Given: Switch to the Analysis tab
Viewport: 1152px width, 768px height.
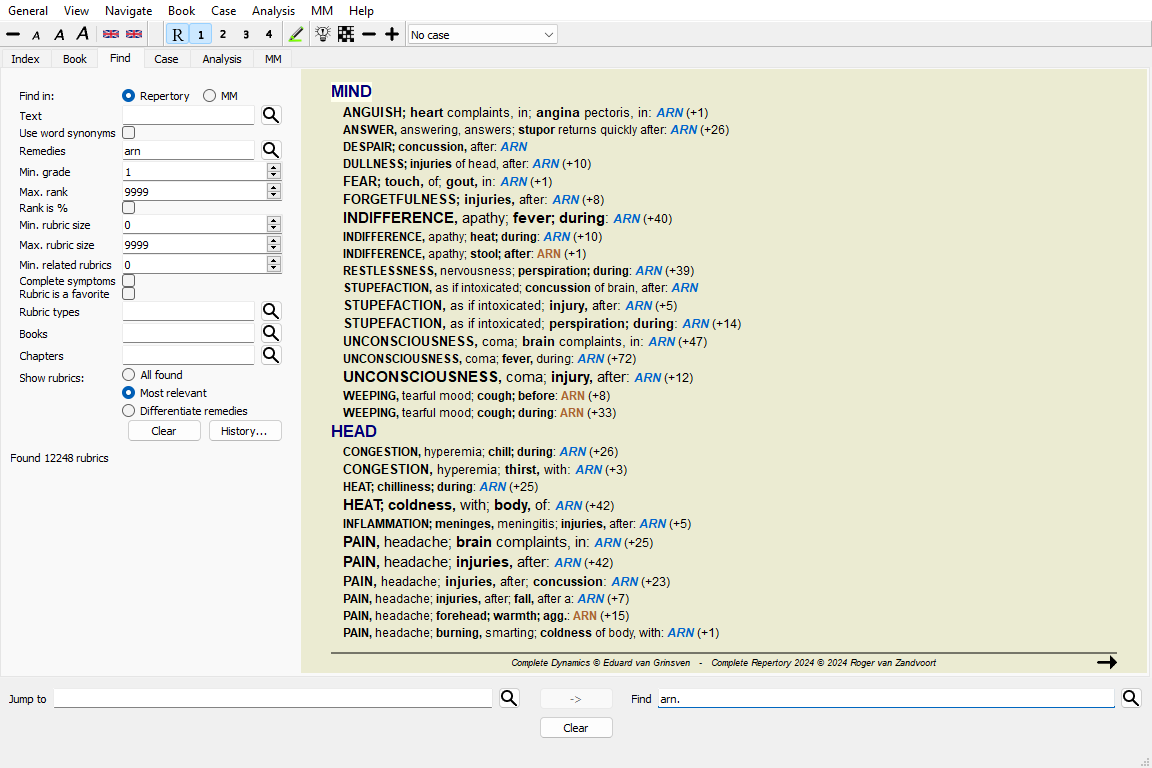Looking at the screenshot, I should pyautogui.click(x=222, y=59).
